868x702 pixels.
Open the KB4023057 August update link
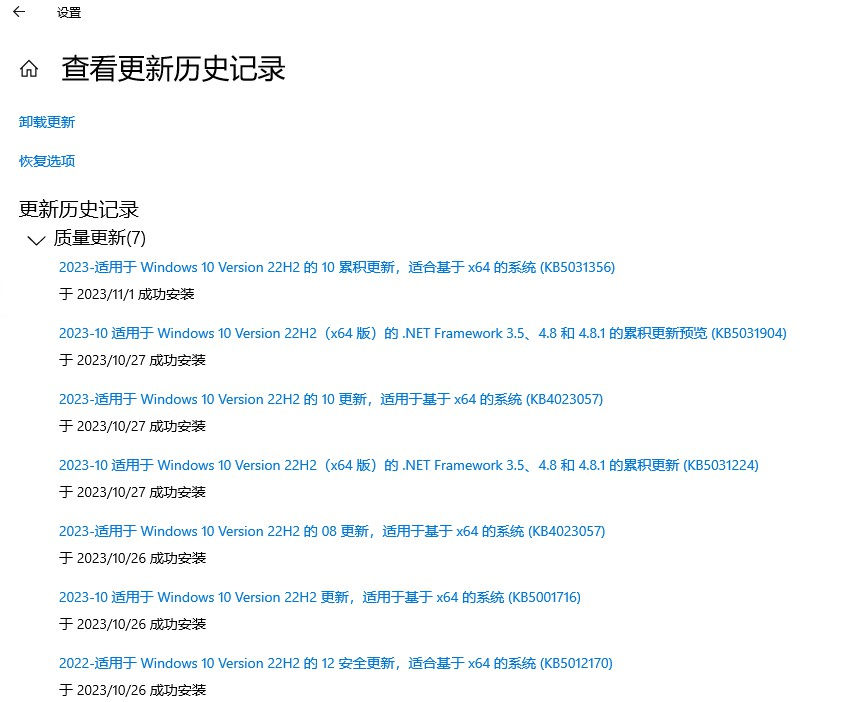[x=331, y=531]
